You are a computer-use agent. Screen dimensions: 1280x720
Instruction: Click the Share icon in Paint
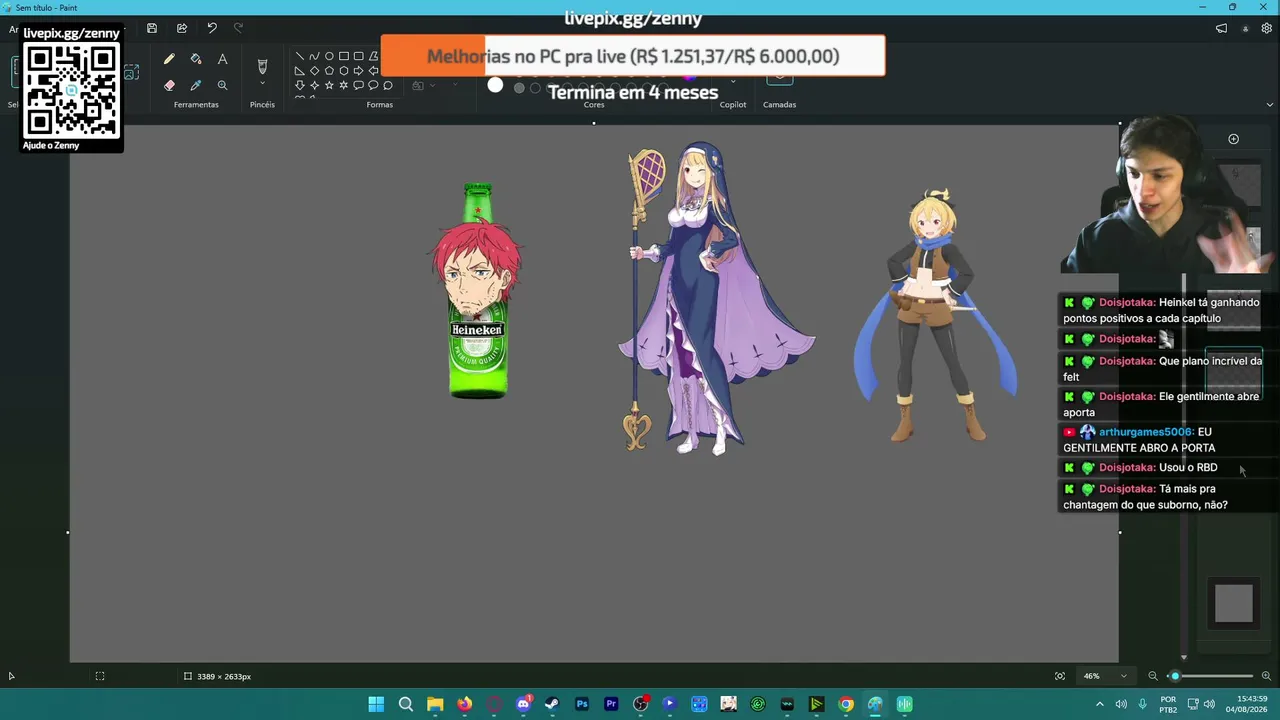coord(182,28)
